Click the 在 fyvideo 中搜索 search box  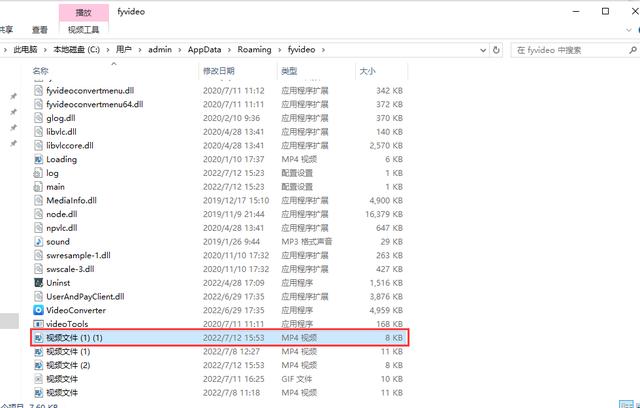coord(569,50)
